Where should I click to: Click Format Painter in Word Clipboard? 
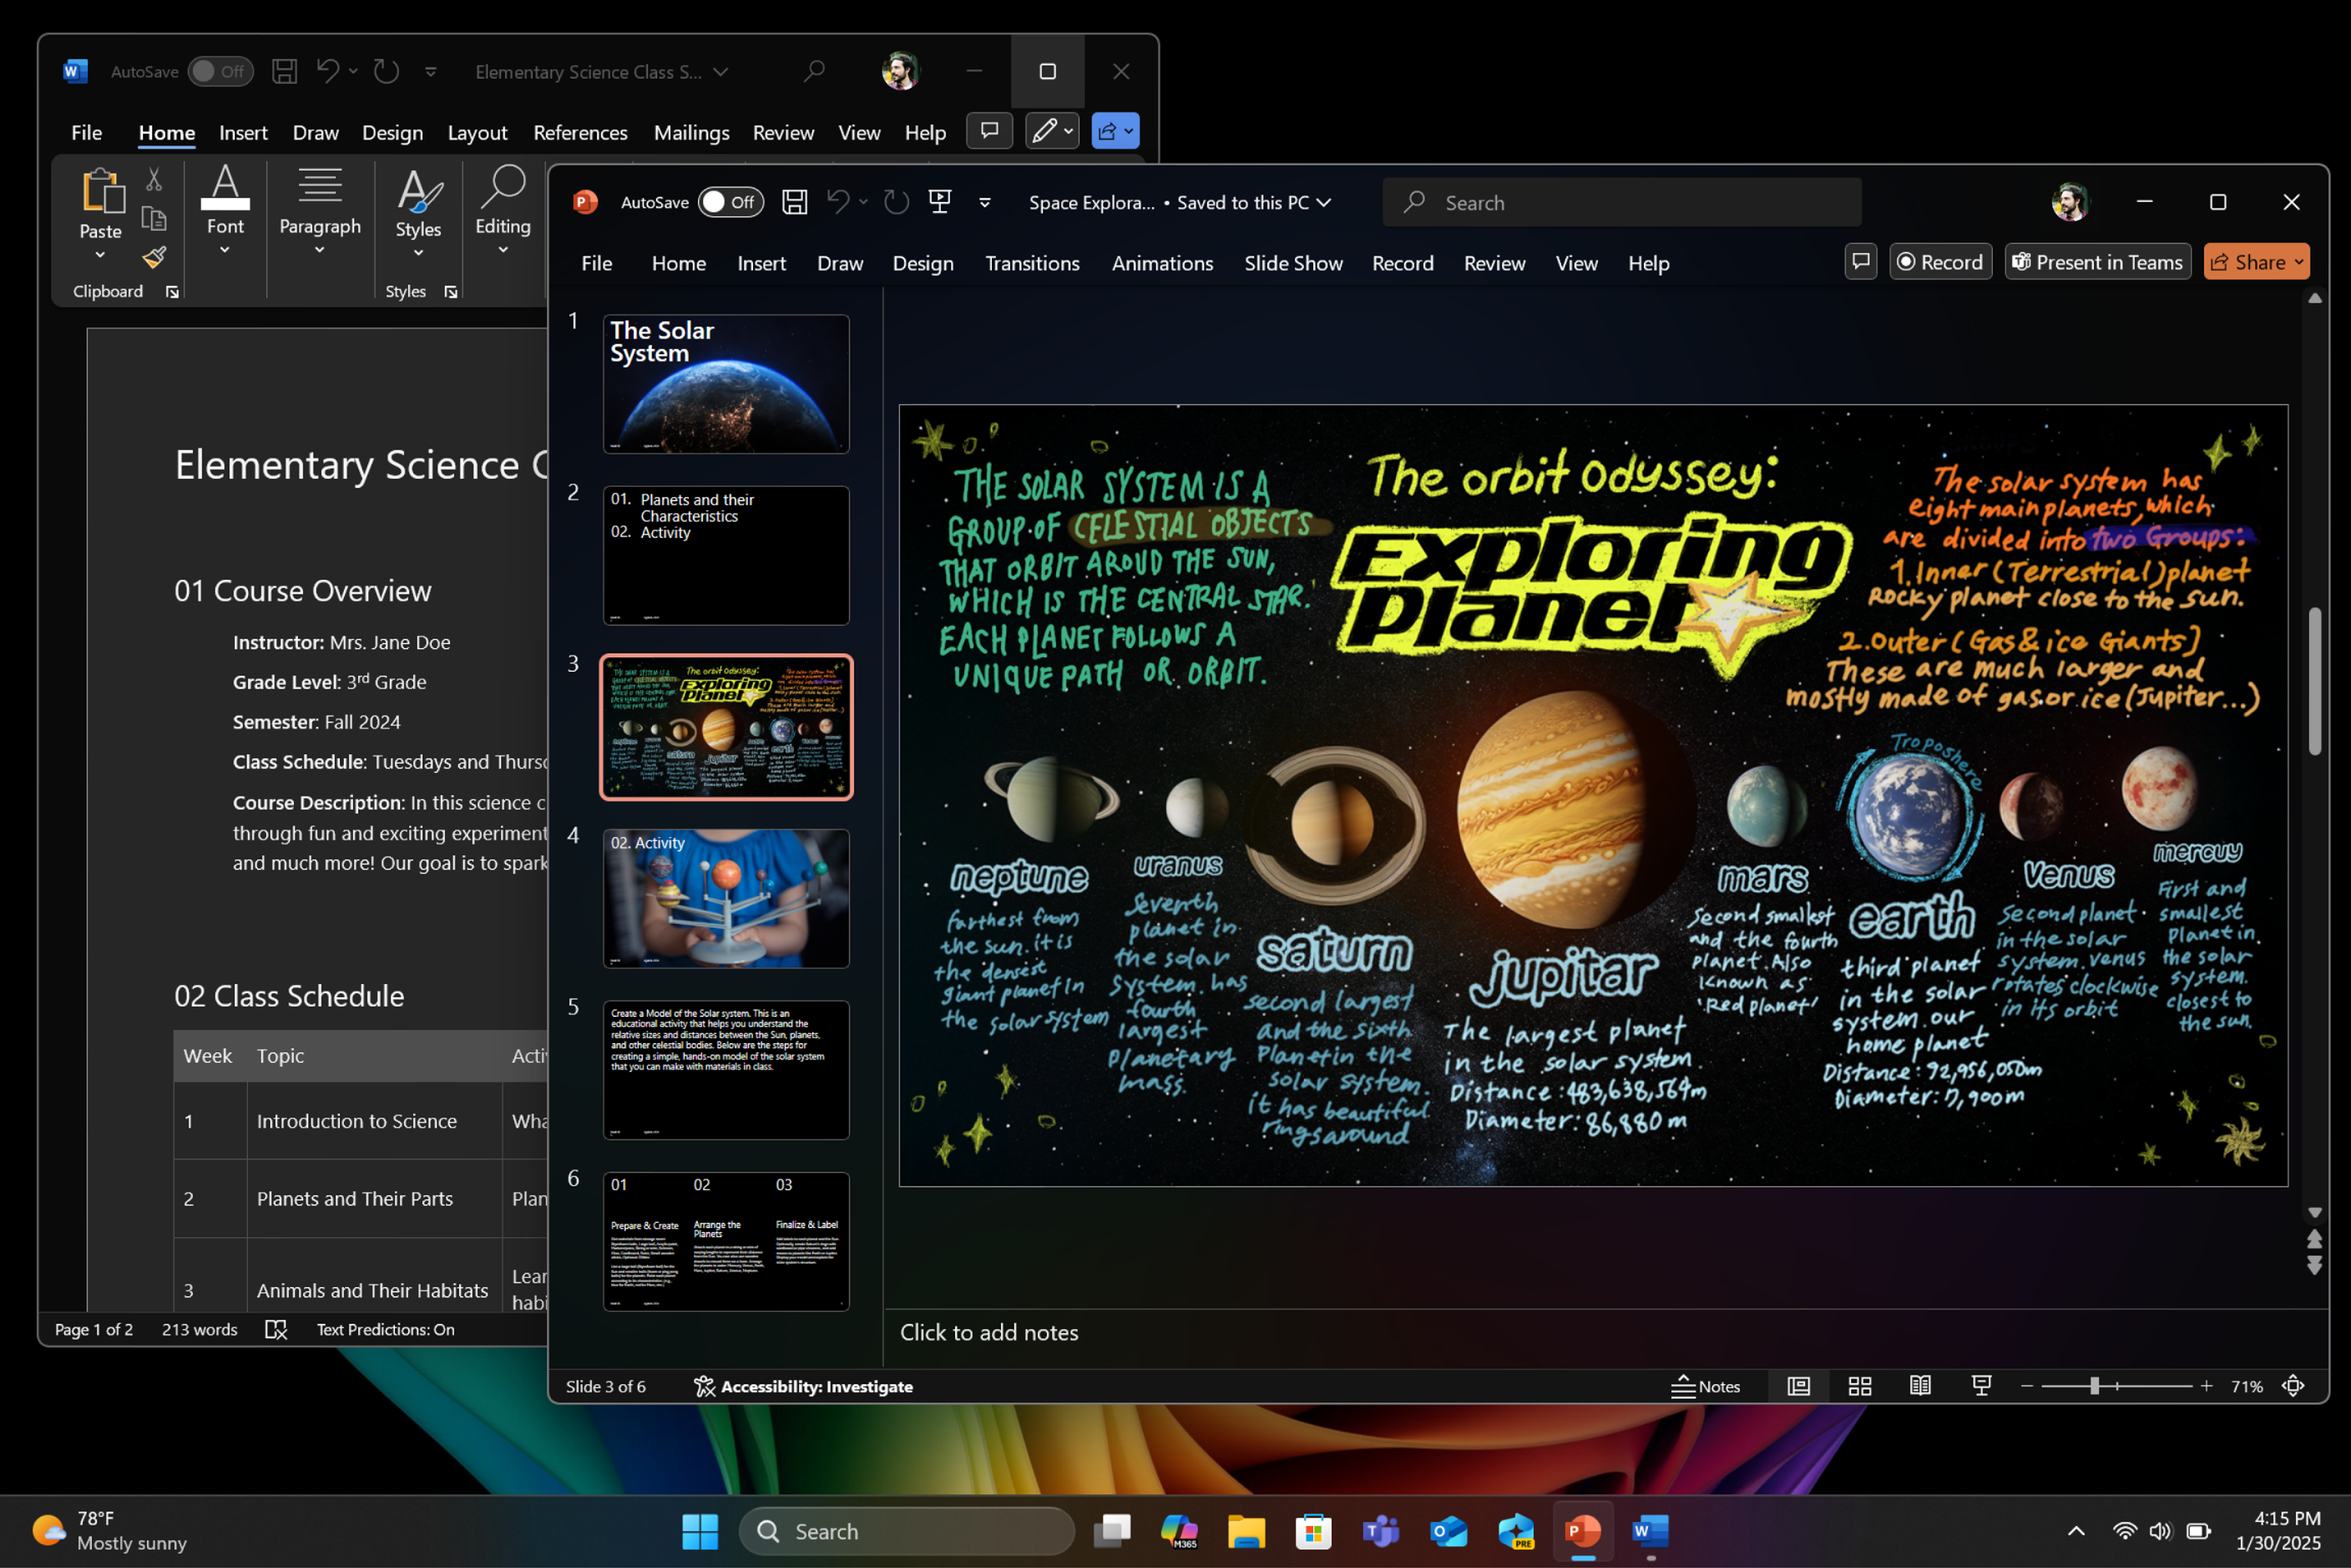pos(154,258)
